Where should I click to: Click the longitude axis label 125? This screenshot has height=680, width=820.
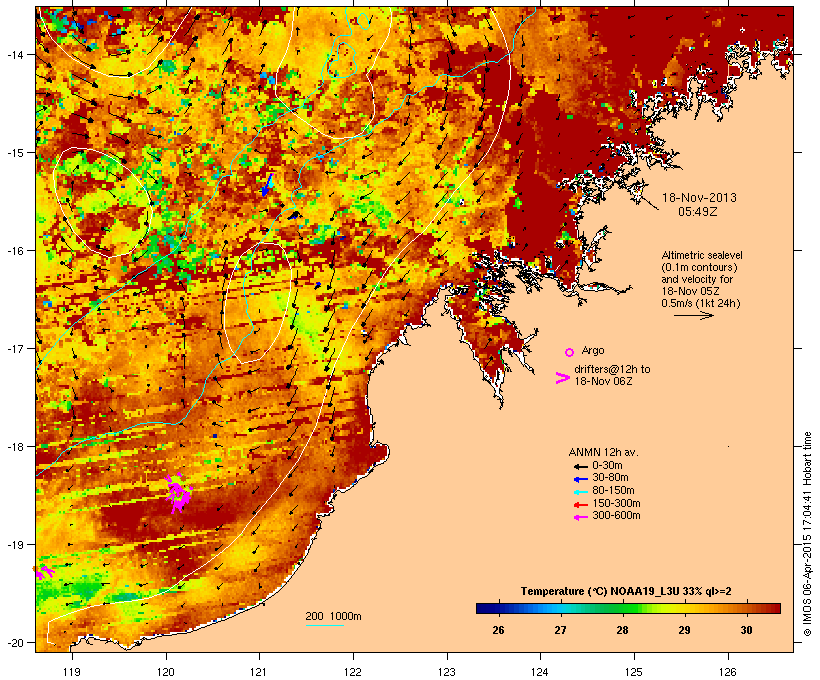pos(634,672)
